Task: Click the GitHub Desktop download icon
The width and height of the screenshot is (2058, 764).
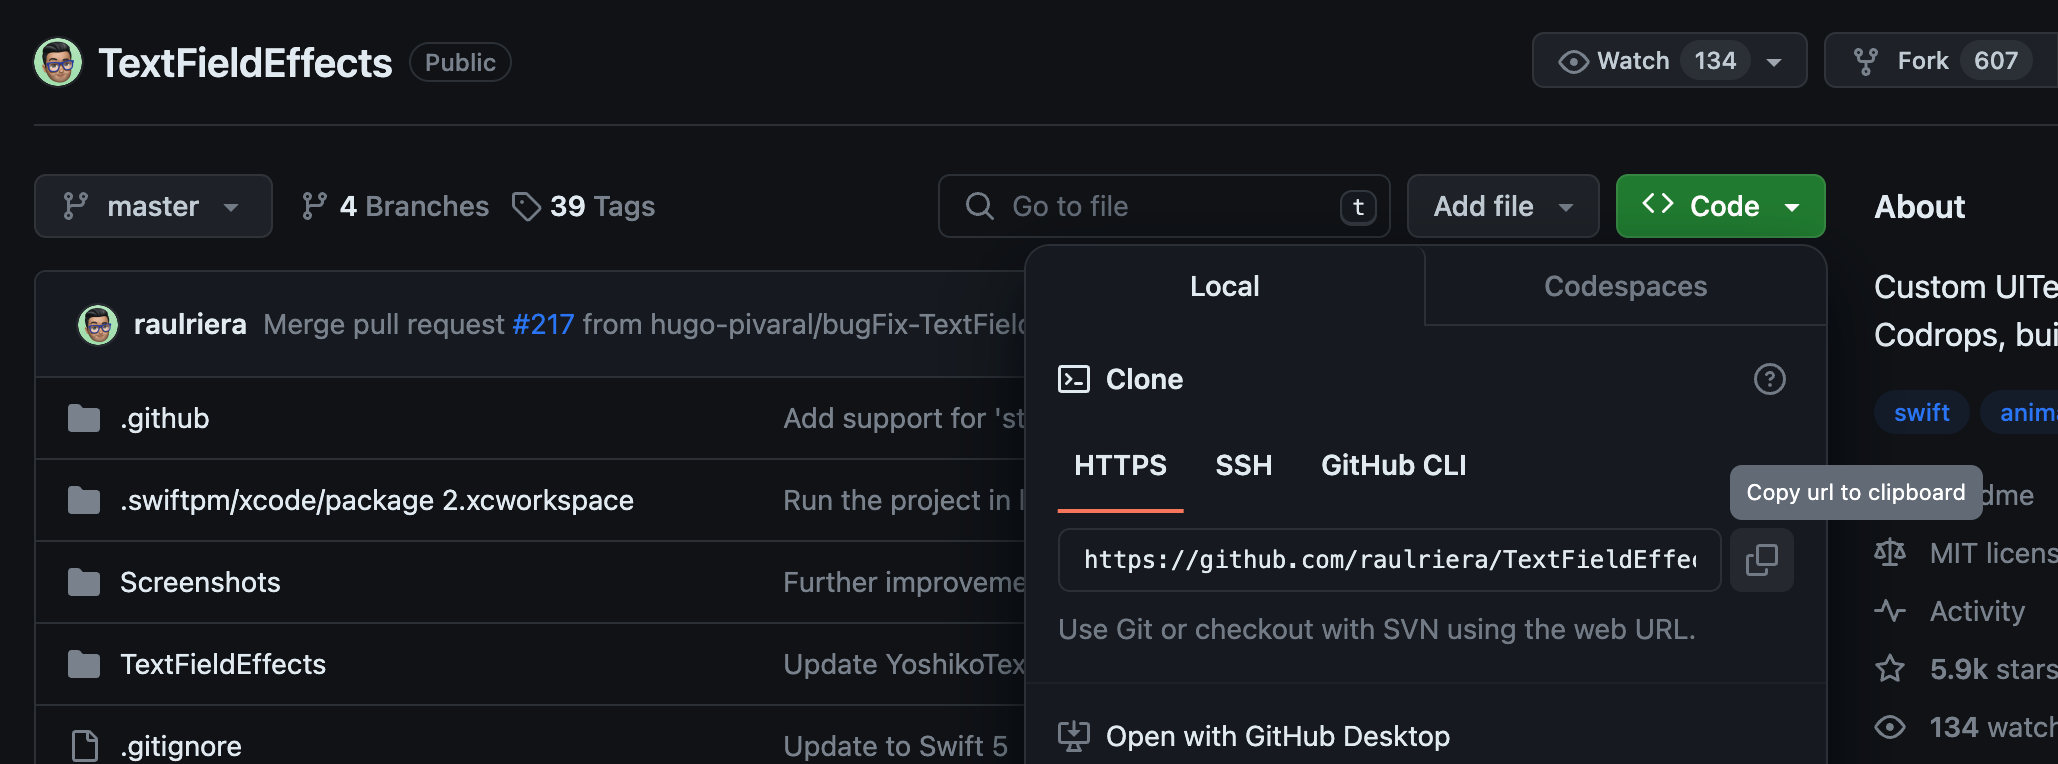Action: 1074,737
